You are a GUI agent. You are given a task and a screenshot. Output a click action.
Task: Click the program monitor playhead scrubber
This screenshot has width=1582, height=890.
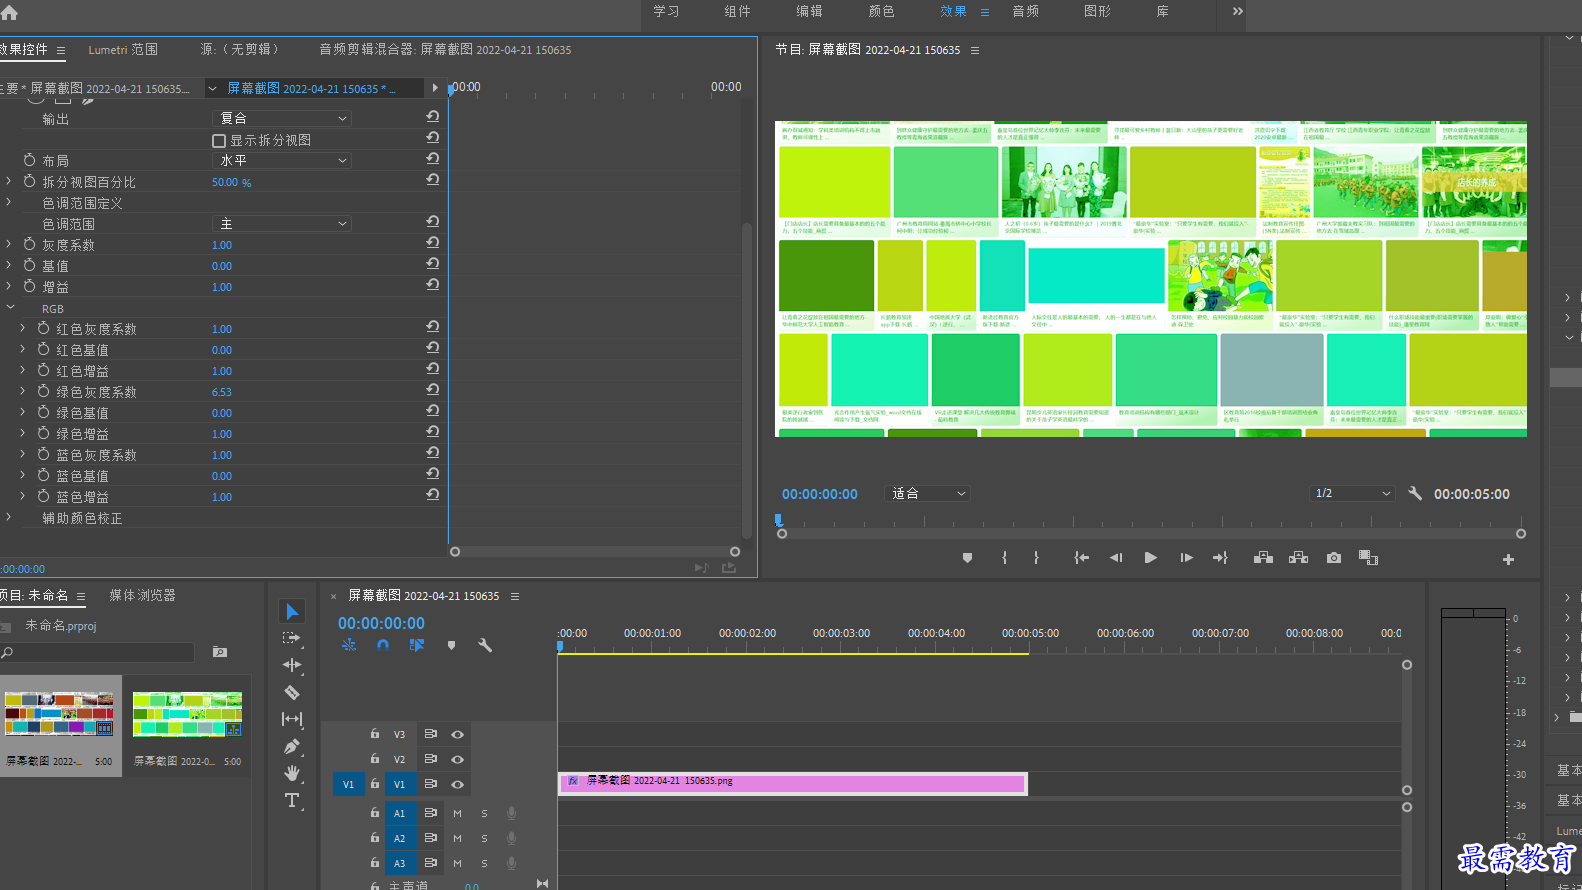tap(778, 520)
